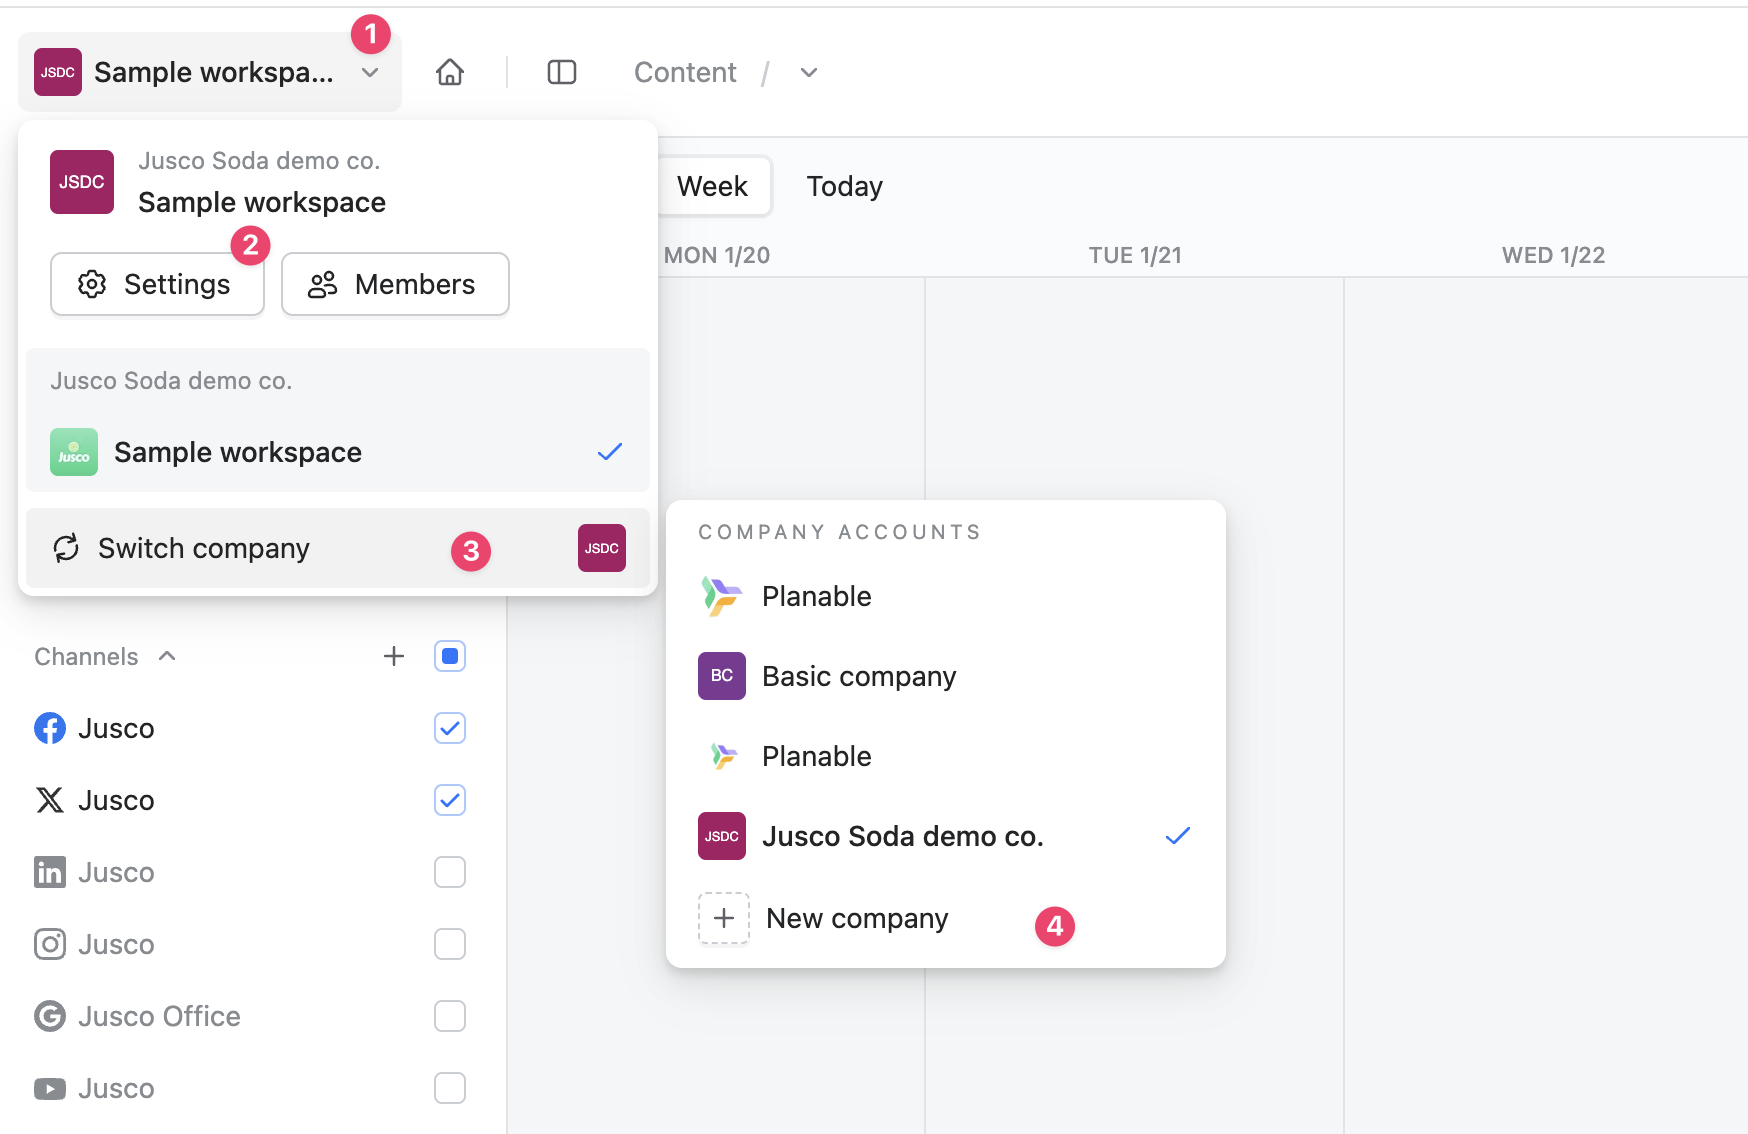
Task: Select the Google Jusco Office channel icon
Action: [x=50, y=1016]
